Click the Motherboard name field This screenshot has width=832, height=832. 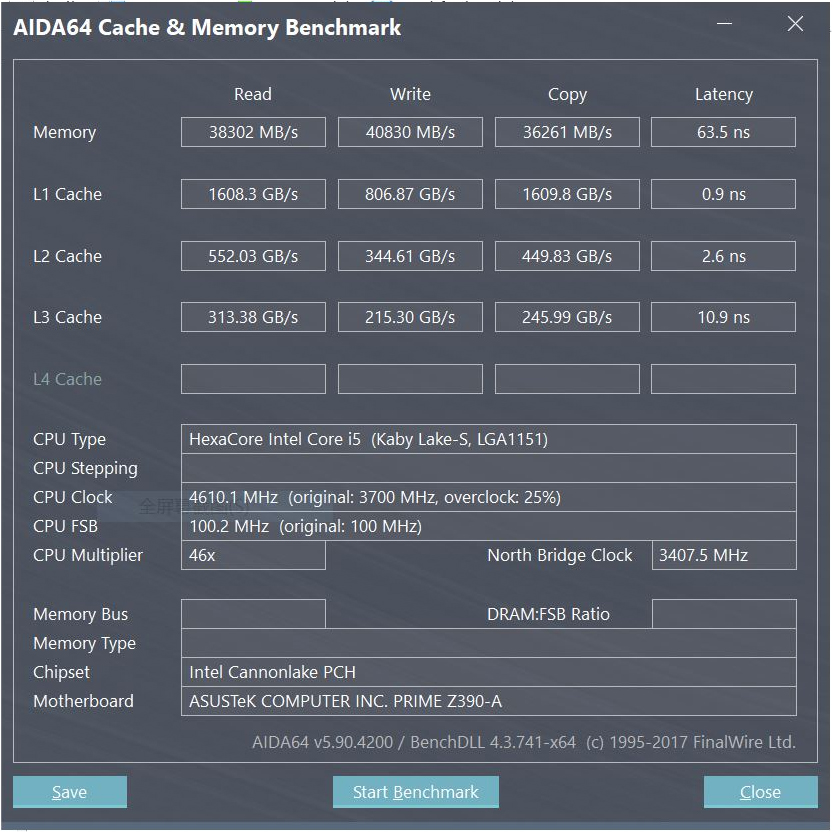pyautogui.click(x=488, y=701)
